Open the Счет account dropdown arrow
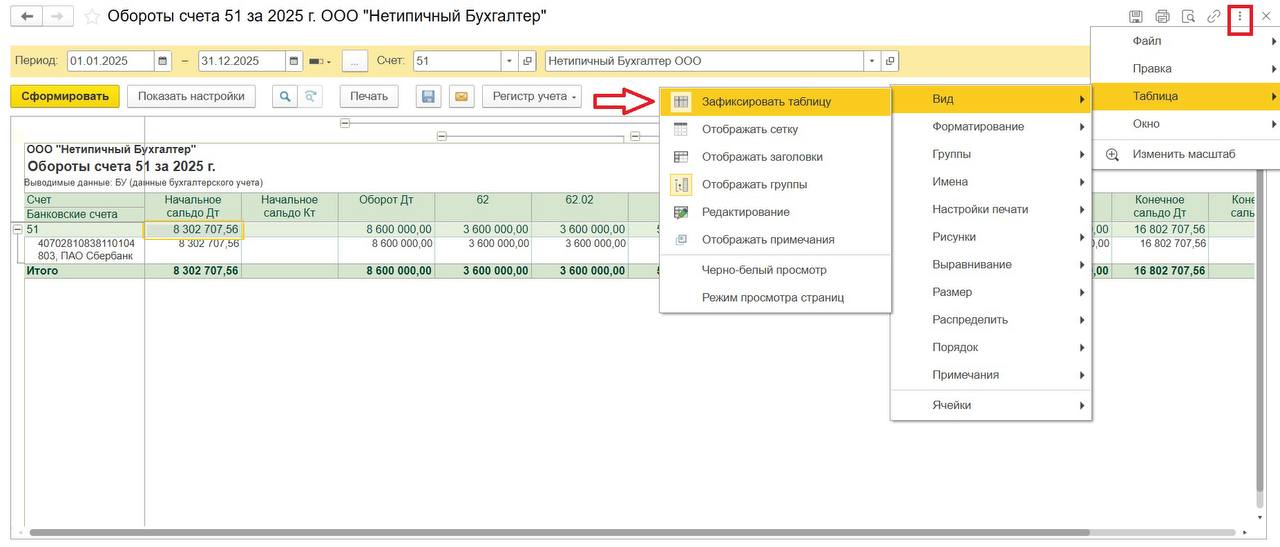 coord(509,61)
